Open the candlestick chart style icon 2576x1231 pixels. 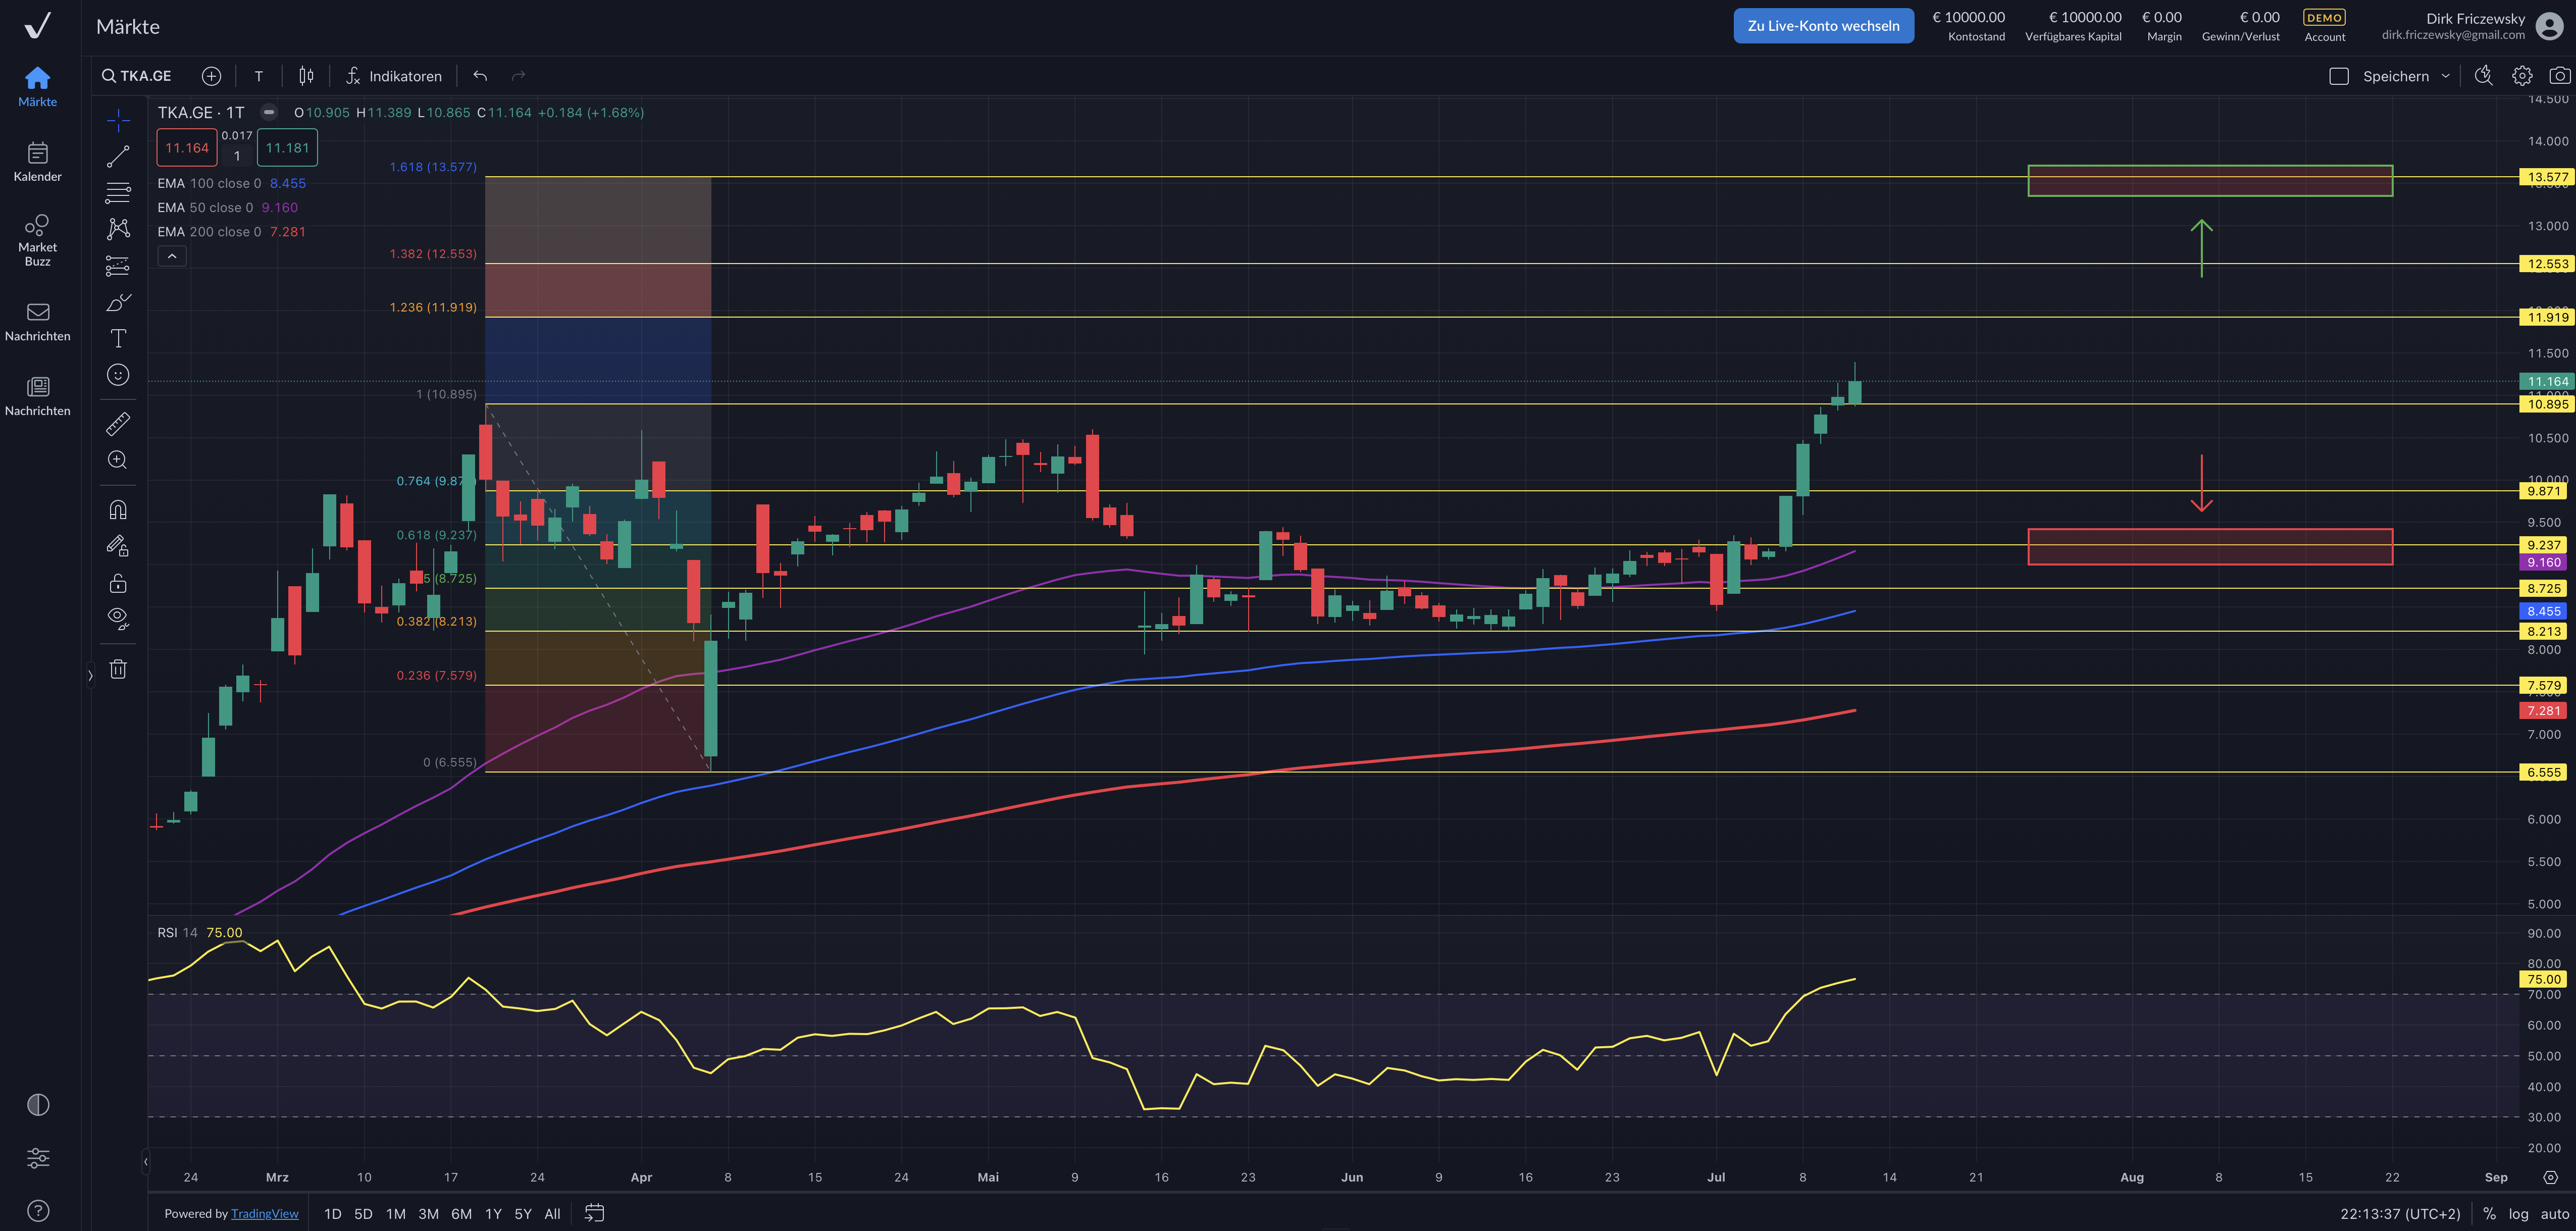click(x=306, y=76)
